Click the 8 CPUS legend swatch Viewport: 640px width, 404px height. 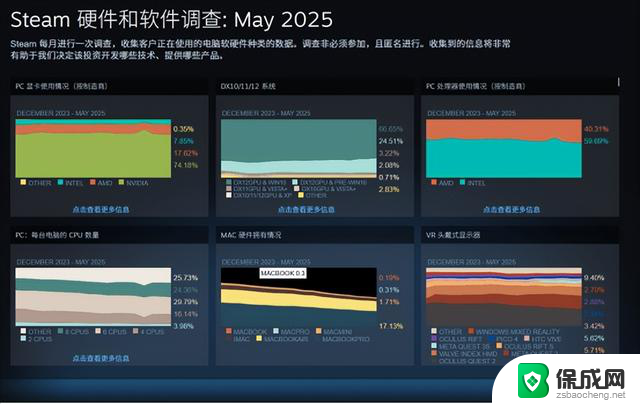(x=60, y=331)
